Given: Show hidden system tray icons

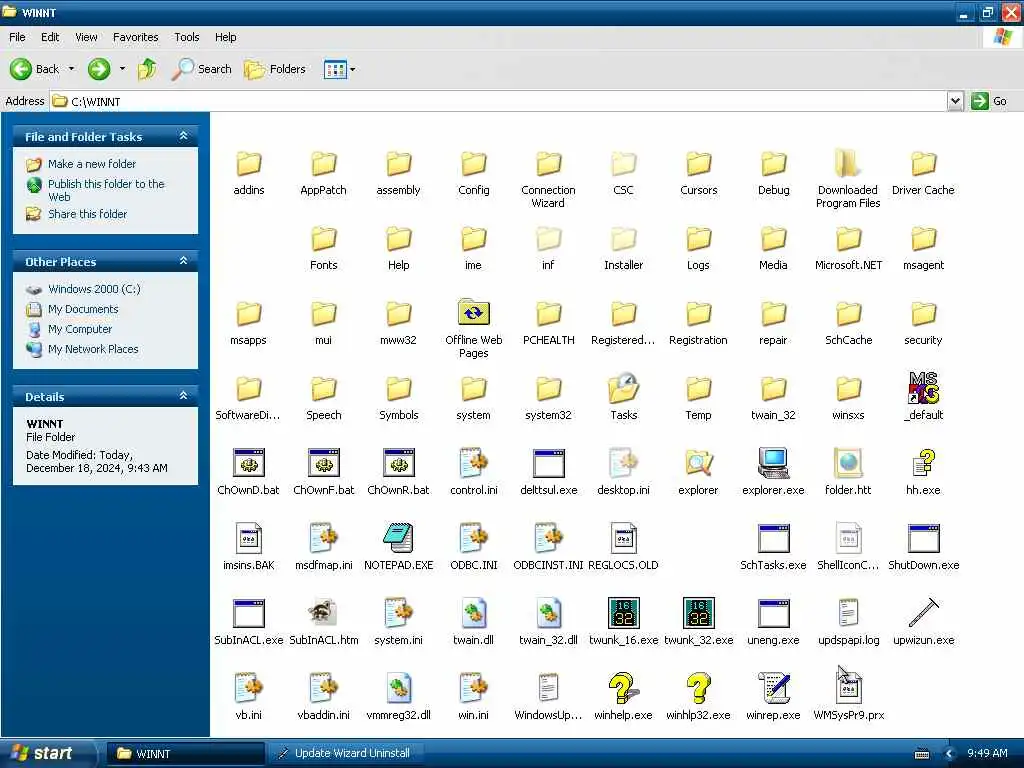Looking at the screenshot, I should (949, 754).
